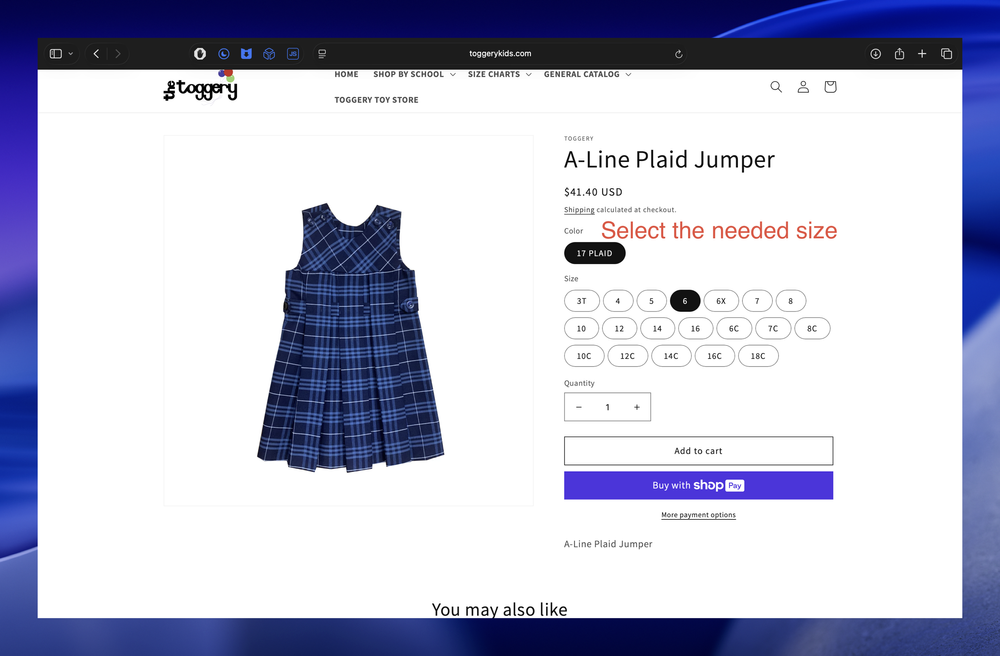Click the toggerykids.com address bar

[x=500, y=54]
